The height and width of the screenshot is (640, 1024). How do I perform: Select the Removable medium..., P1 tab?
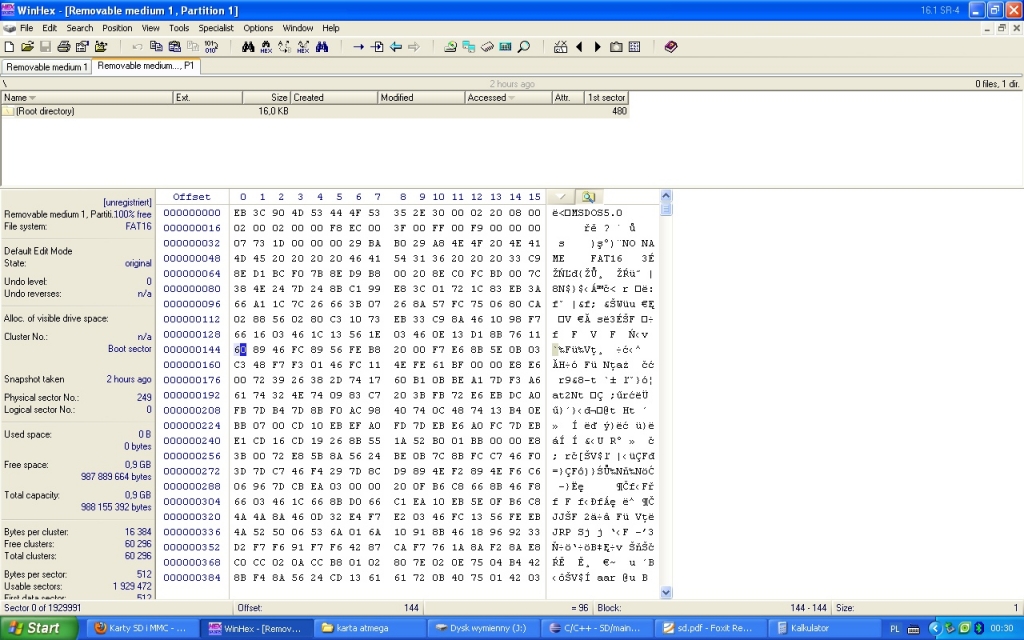click(146, 66)
